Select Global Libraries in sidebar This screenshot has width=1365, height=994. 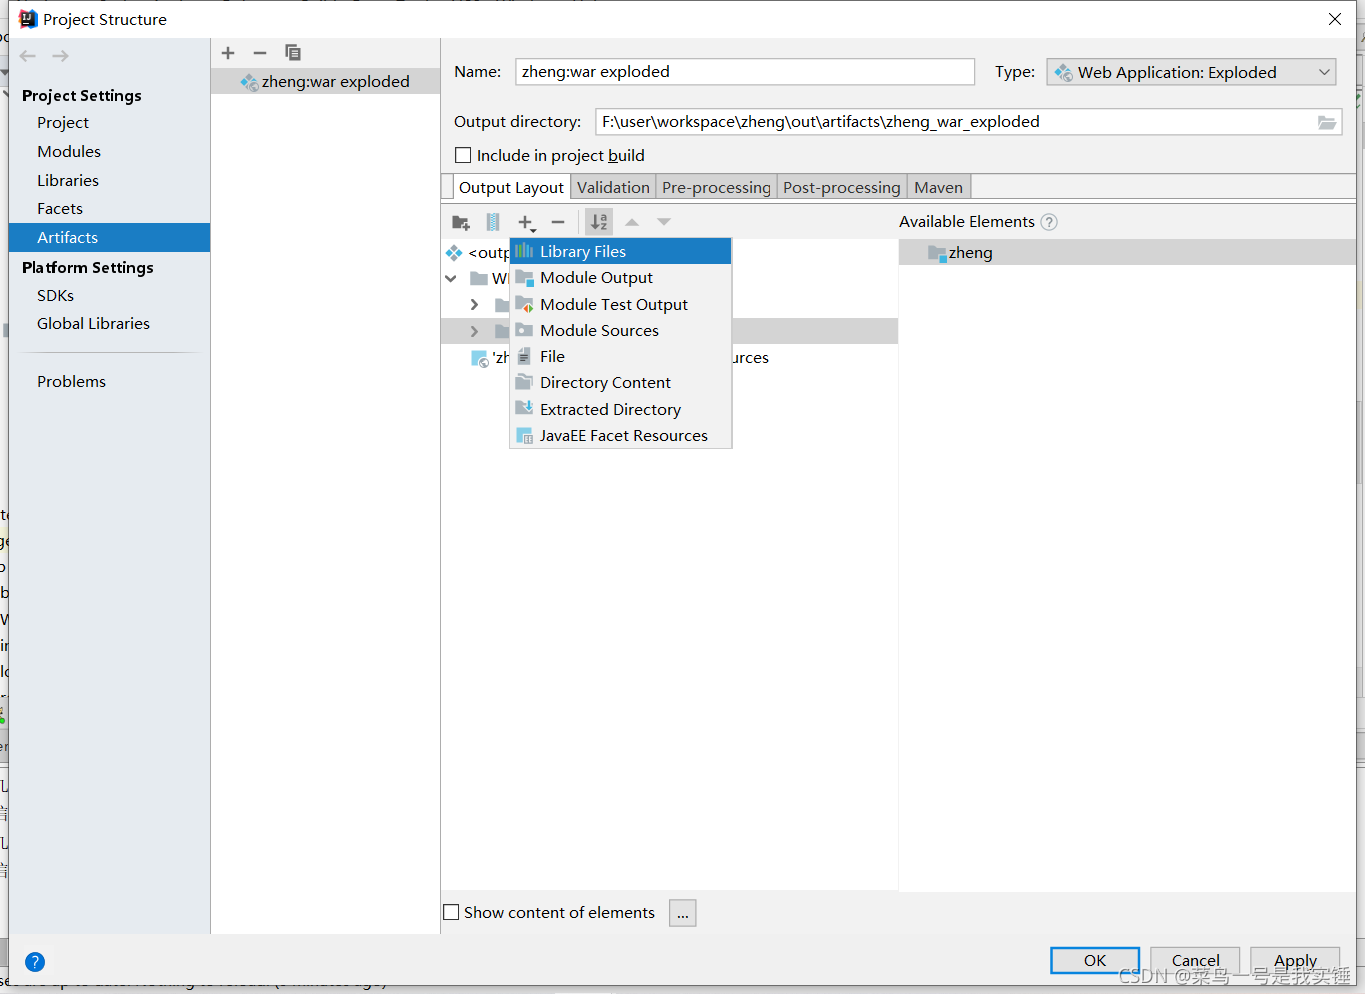93,323
